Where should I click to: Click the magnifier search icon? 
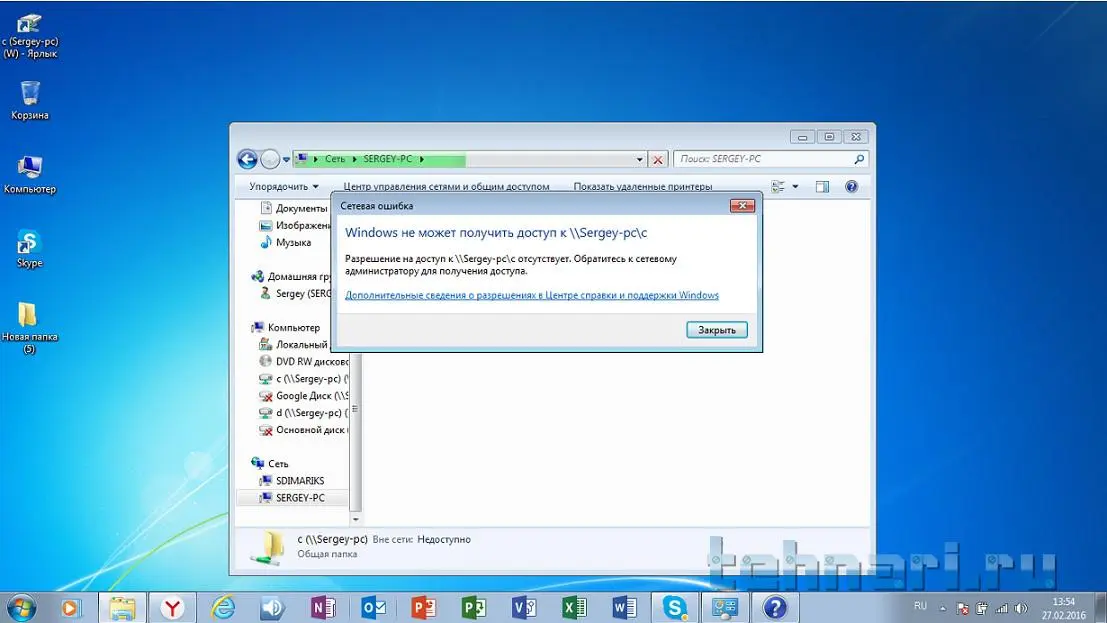859,159
